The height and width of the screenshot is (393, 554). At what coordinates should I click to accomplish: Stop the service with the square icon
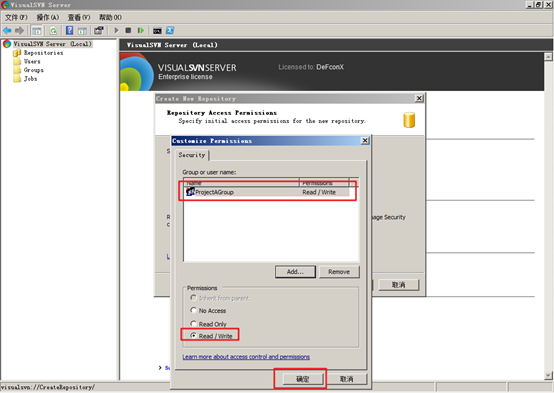[x=128, y=30]
